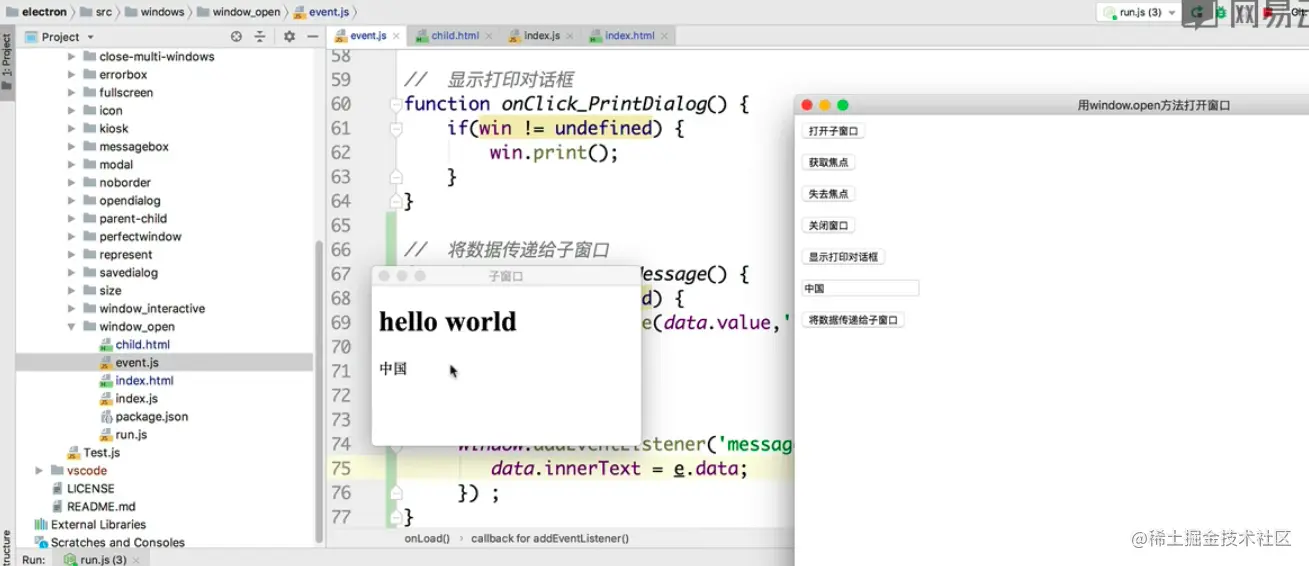Click the text input containing 中国

point(860,288)
